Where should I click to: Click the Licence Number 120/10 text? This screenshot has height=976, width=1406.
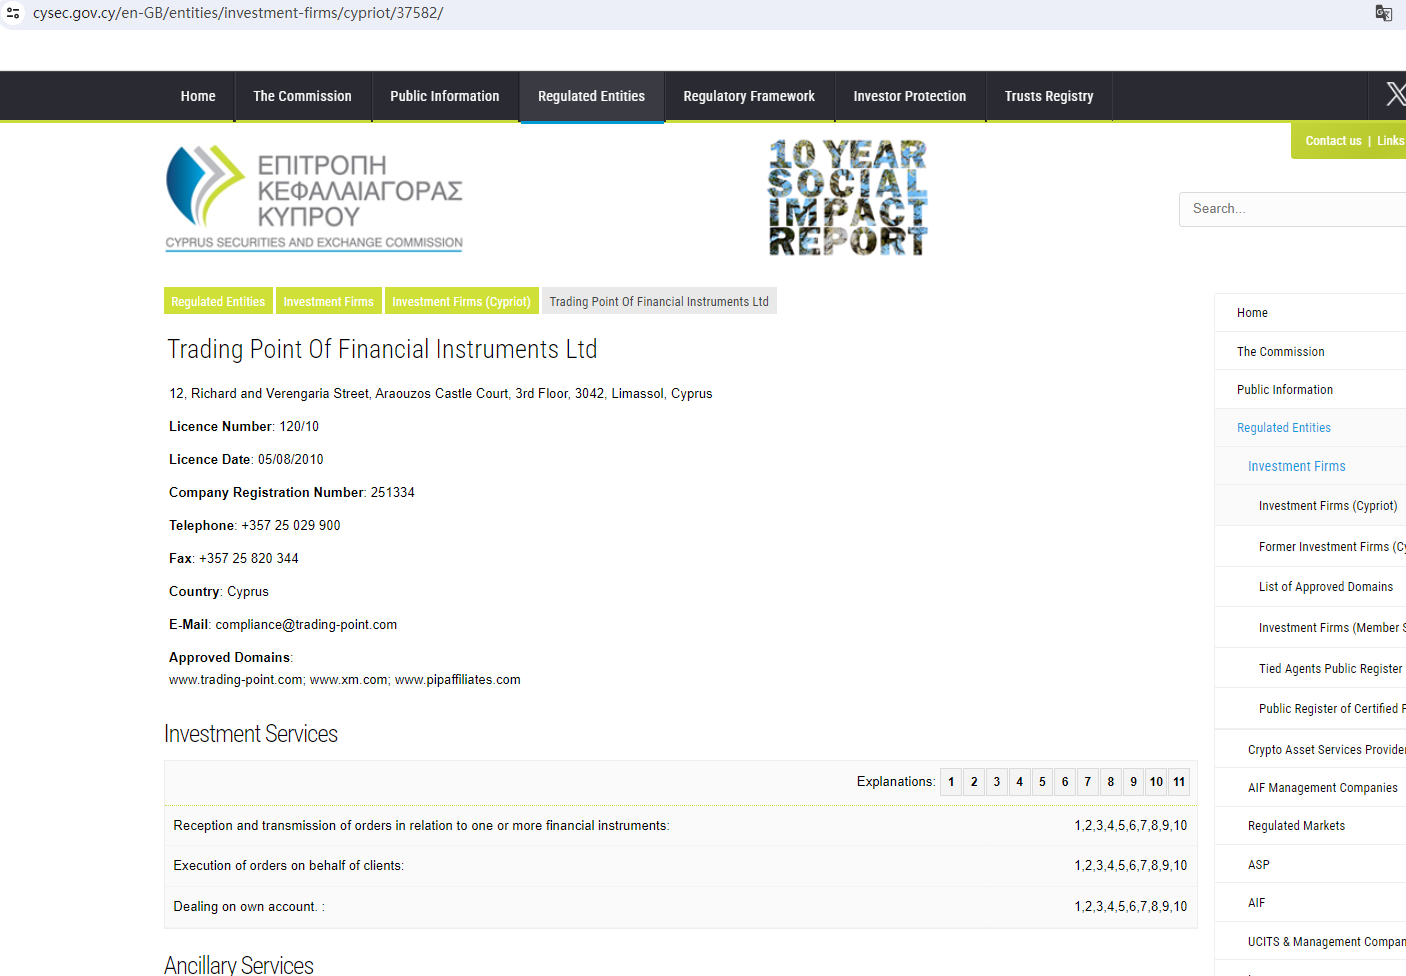click(x=244, y=427)
